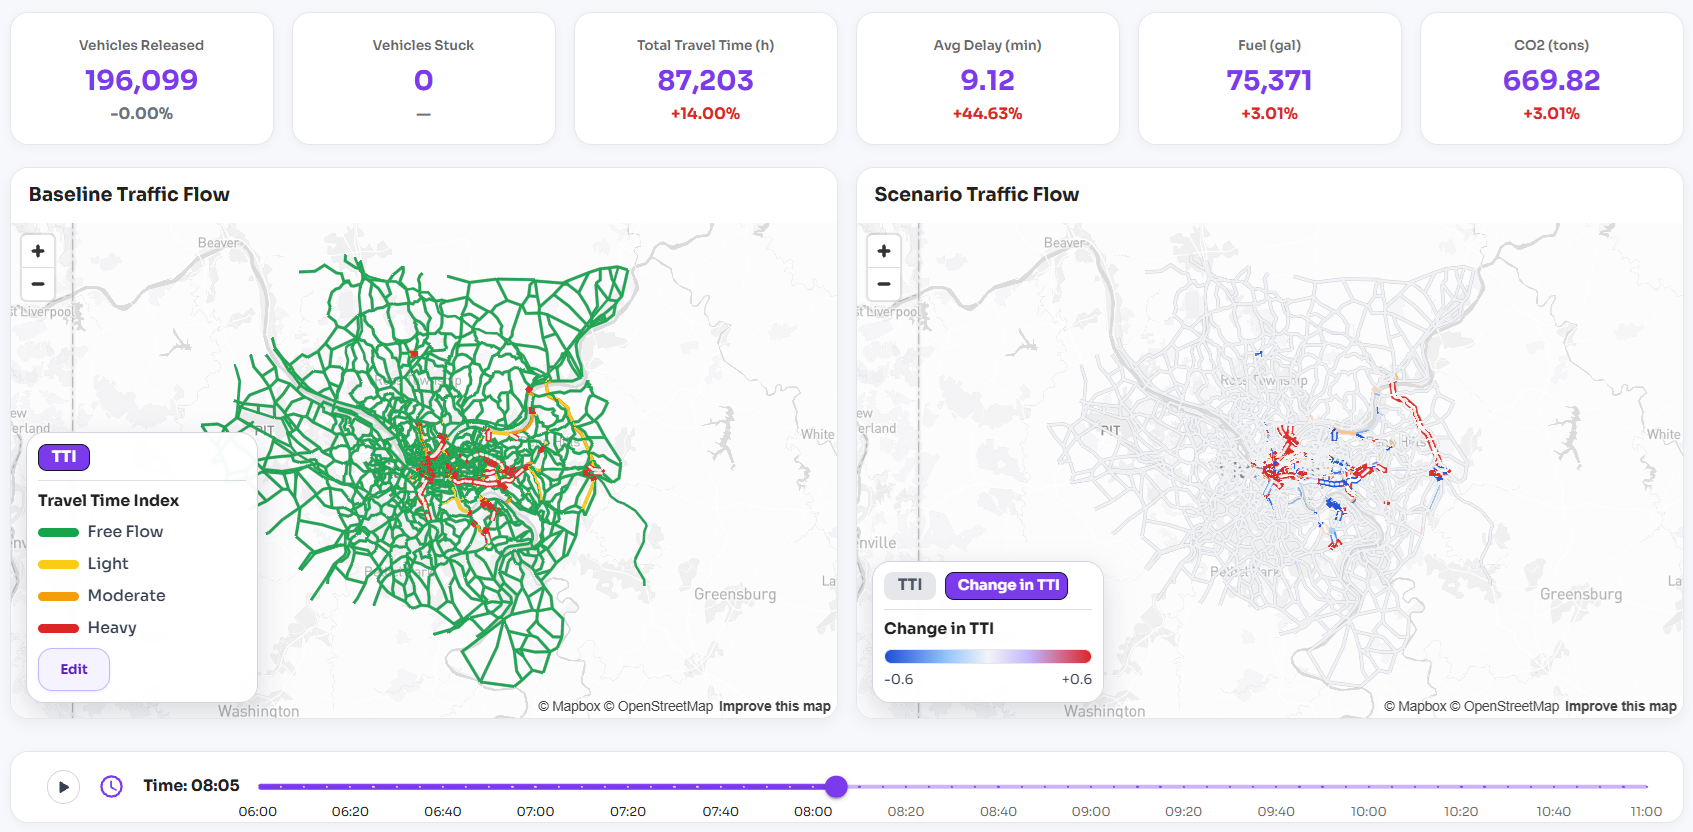Jump timeline to 10:40 marker
Image resolution: width=1693 pixels, height=832 pixels.
pos(1554,811)
